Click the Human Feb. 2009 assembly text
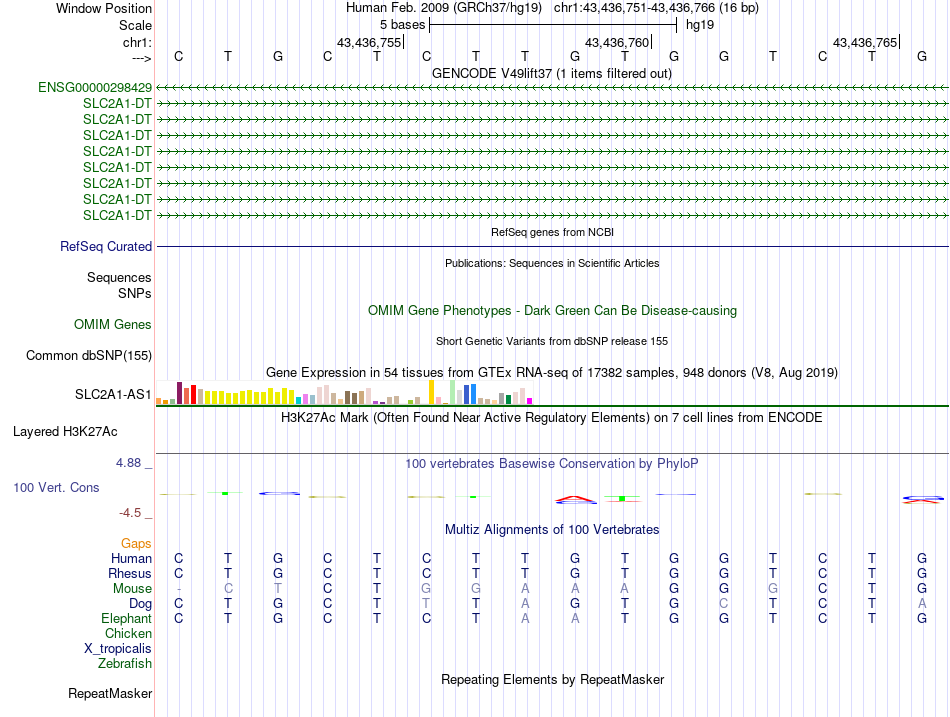The image size is (950, 717). click(x=443, y=8)
